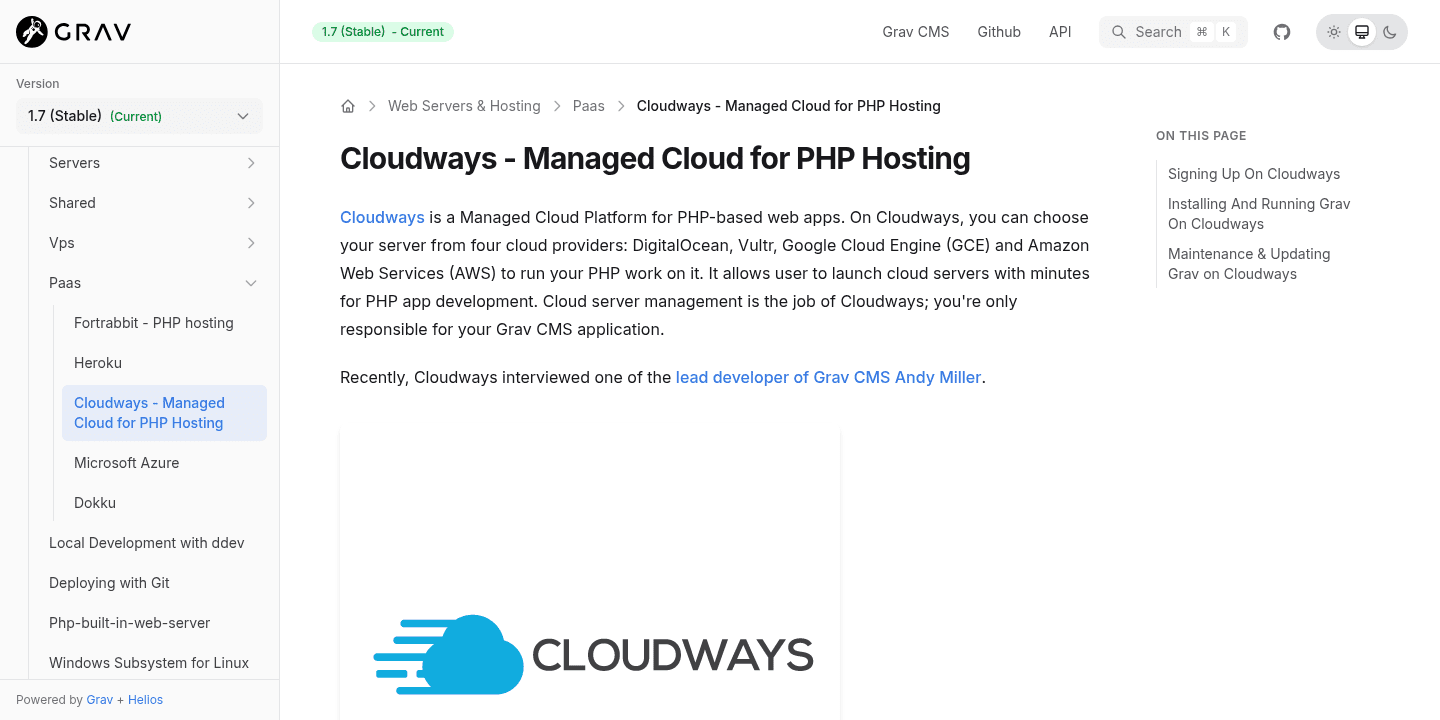The image size is (1440, 720).
Task: Select the system theme option
Action: click(x=1362, y=32)
